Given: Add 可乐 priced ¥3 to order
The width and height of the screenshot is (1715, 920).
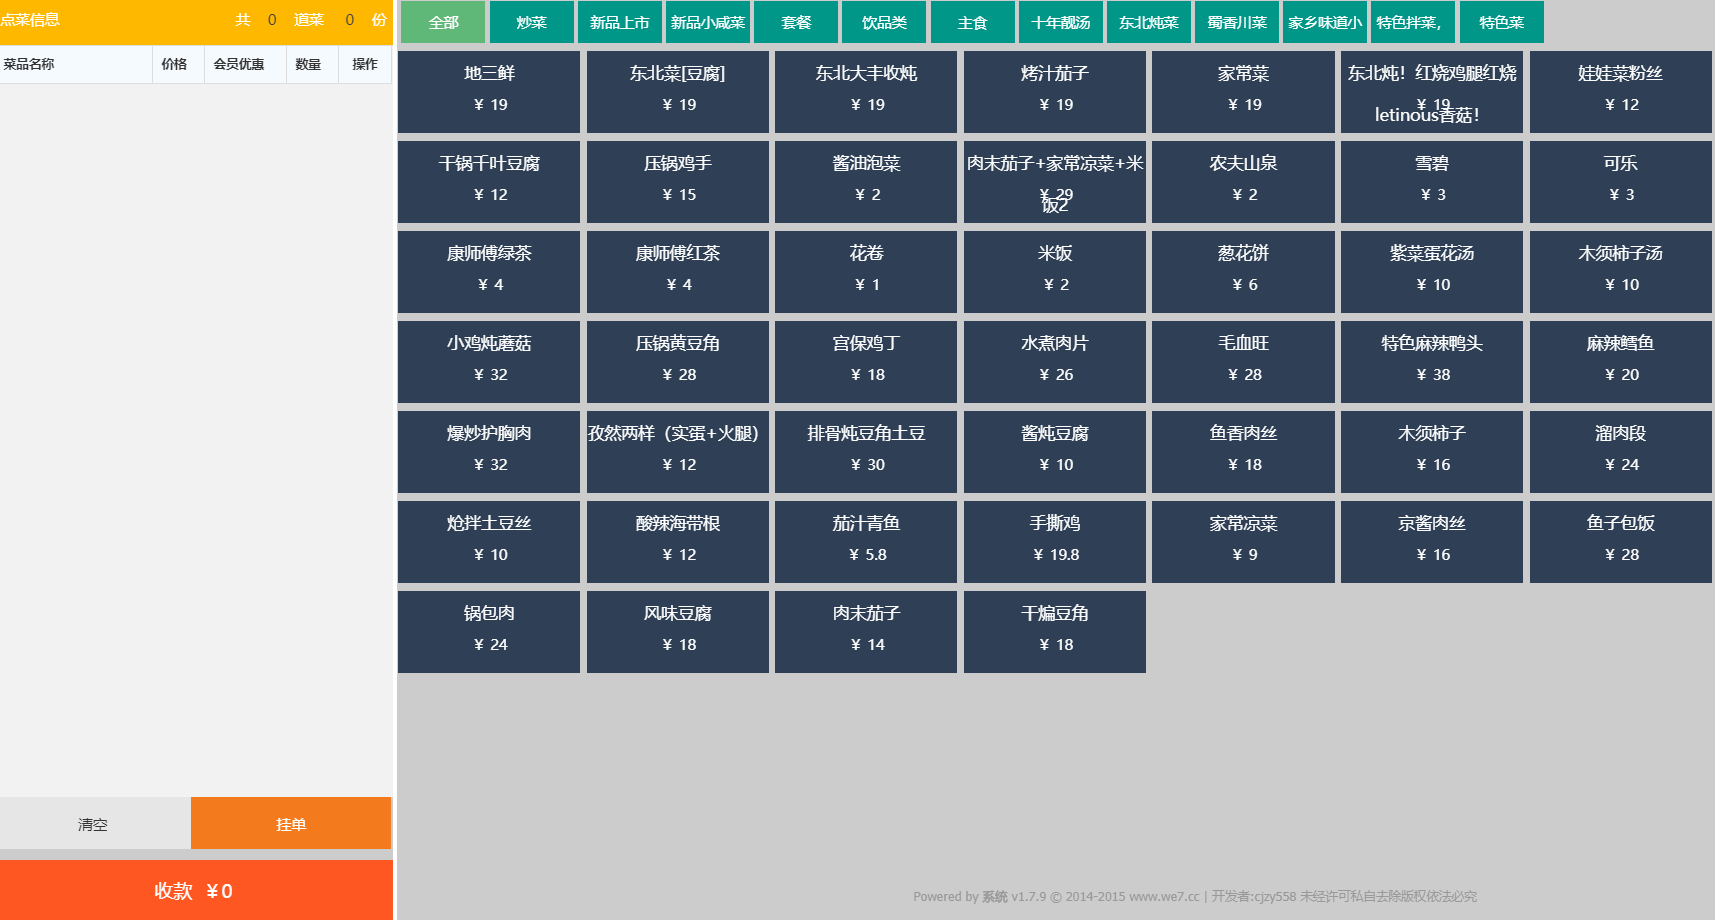Looking at the screenshot, I should tap(1620, 181).
